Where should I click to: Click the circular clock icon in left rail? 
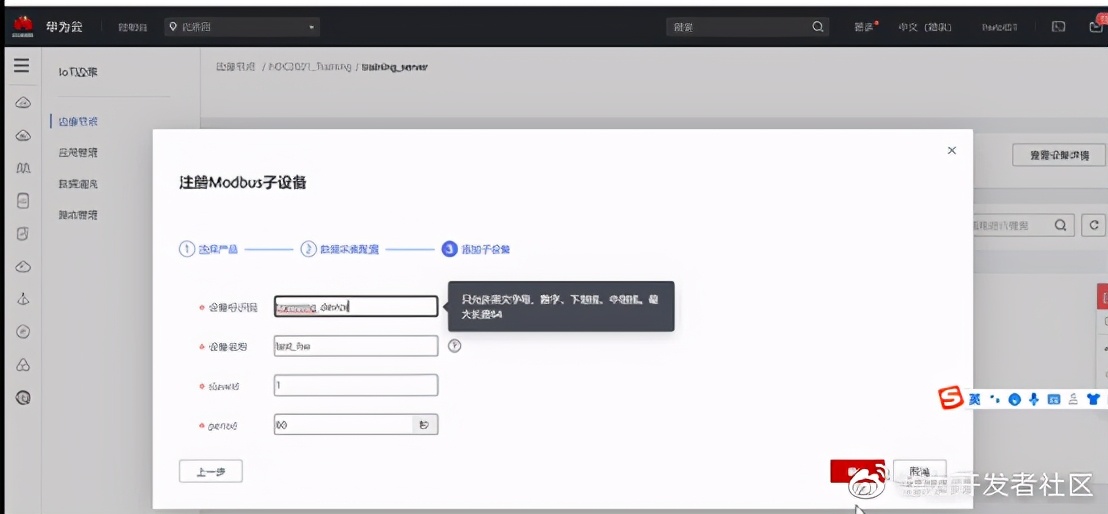click(23, 398)
